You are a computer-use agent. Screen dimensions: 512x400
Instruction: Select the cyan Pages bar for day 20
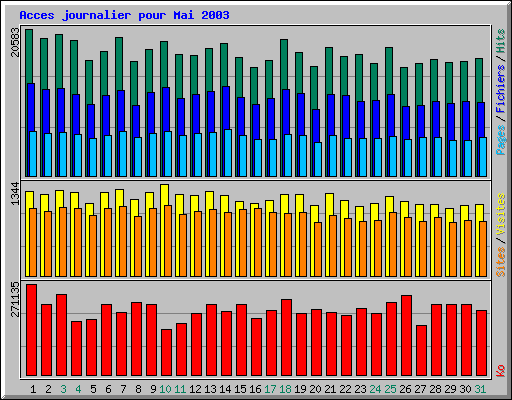pyautogui.click(x=318, y=159)
